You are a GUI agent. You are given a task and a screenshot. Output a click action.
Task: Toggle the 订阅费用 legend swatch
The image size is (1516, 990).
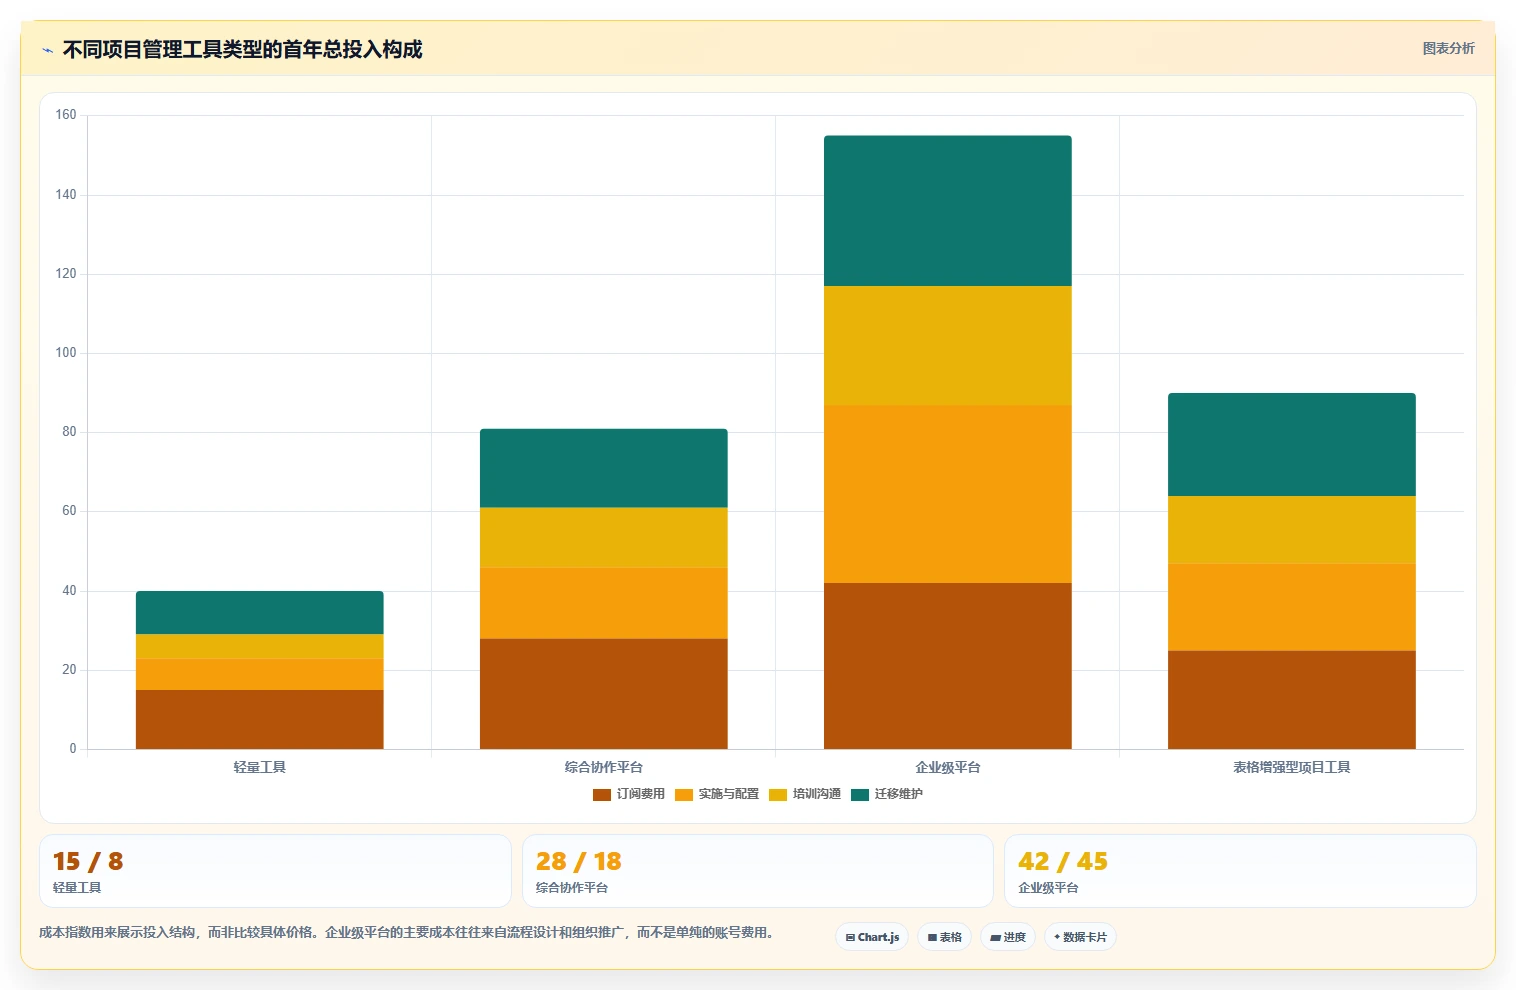coord(601,795)
